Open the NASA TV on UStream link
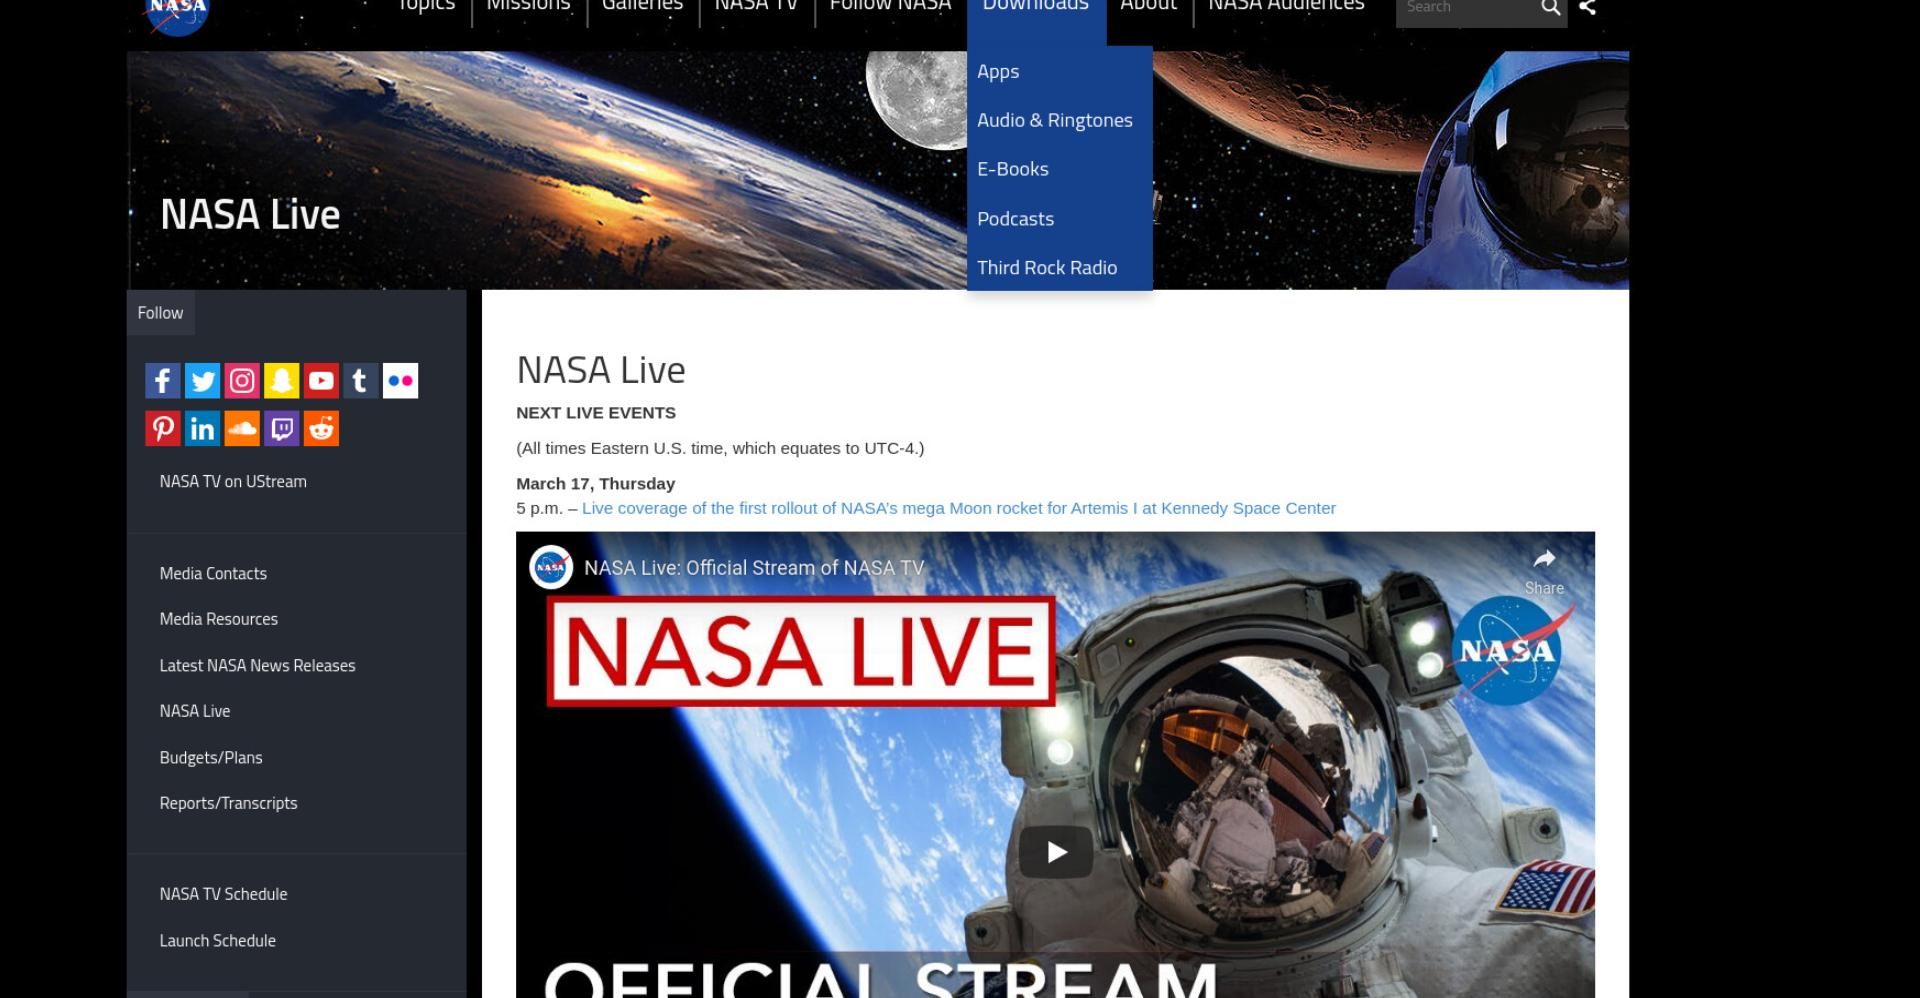Screen dimensions: 1920x998 pos(233,481)
